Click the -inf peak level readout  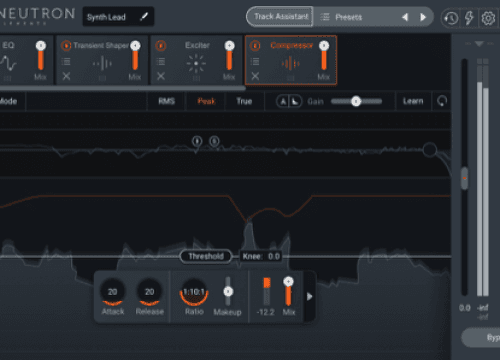point(483,308)
